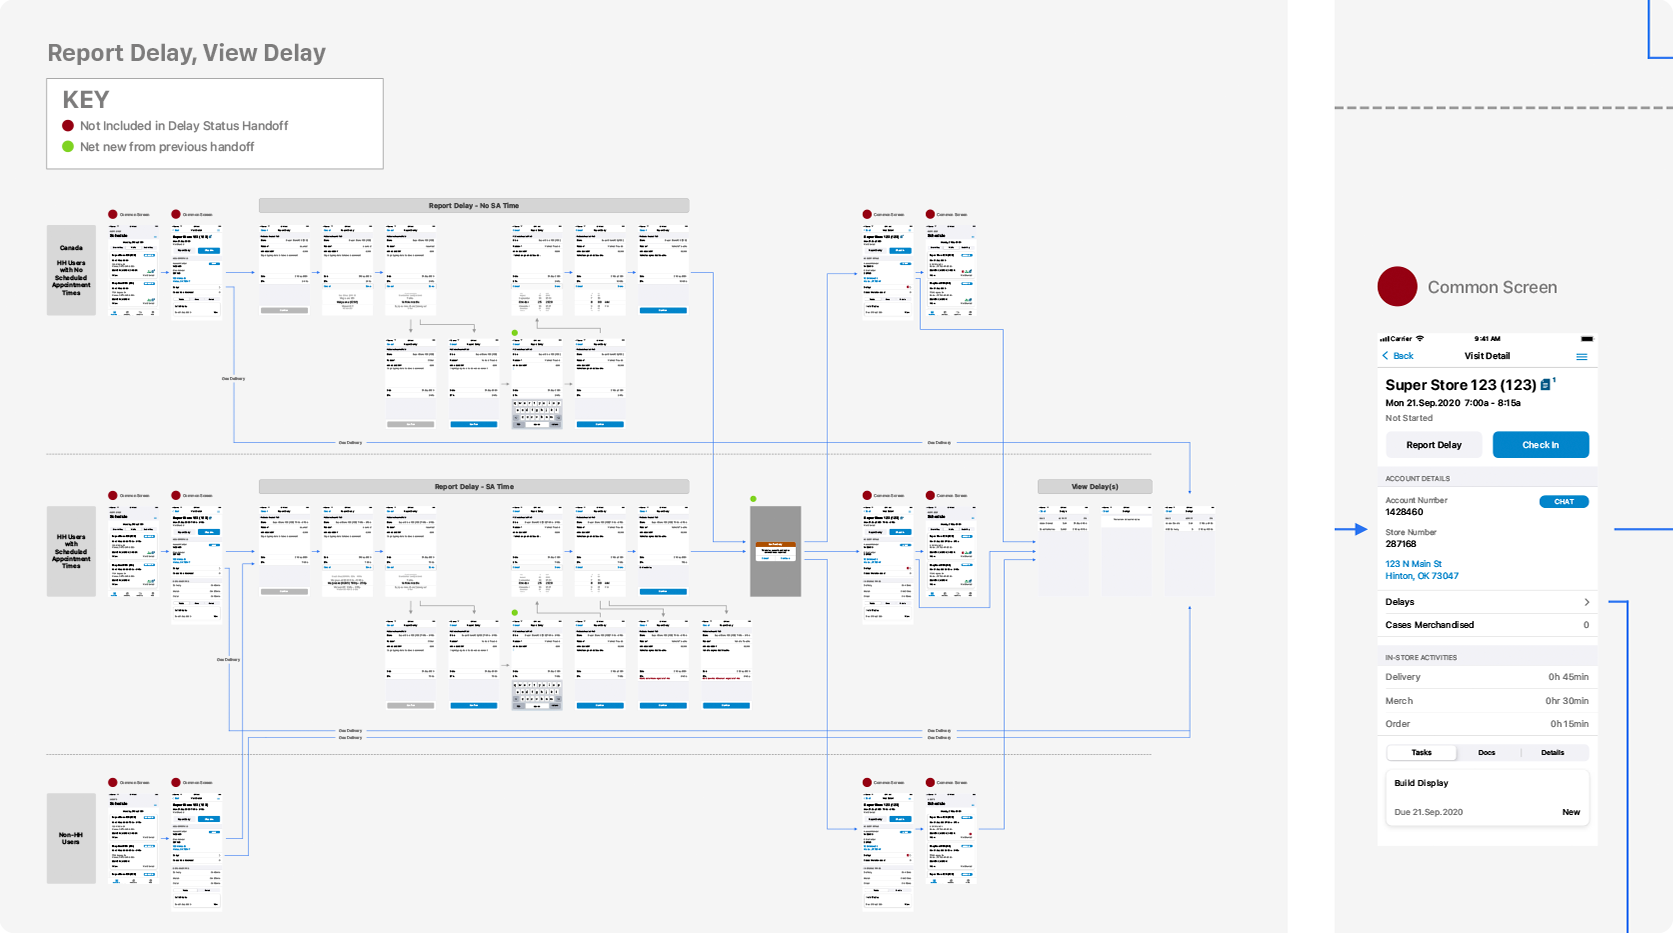1673x933 pixels.
Task: Select the Delivery 0h 45min activity row
Action: tap(1487, 677)
